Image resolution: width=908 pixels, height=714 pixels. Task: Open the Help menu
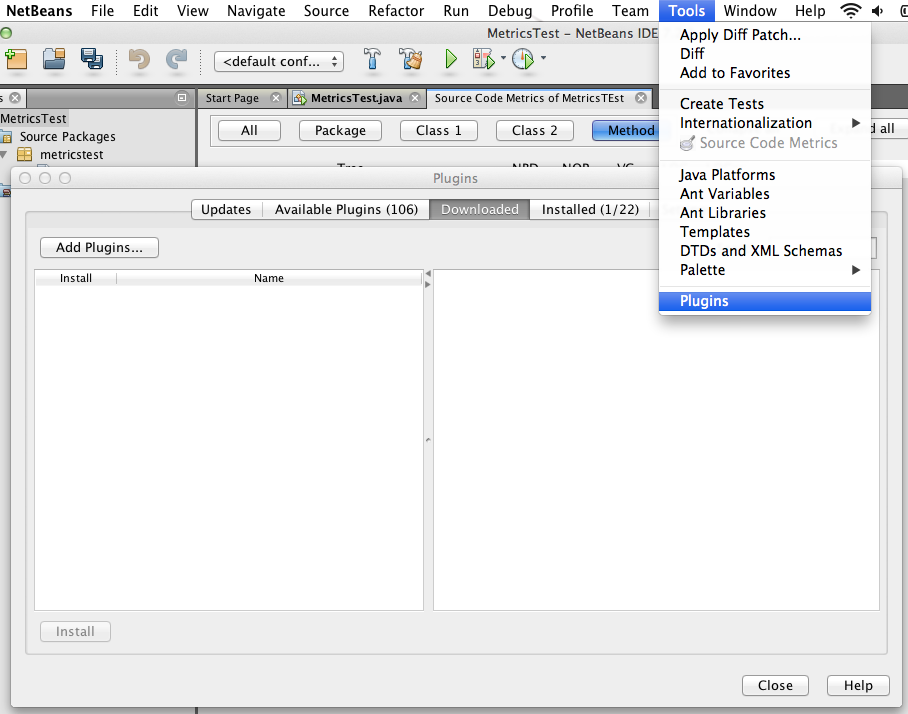[810, 10]
